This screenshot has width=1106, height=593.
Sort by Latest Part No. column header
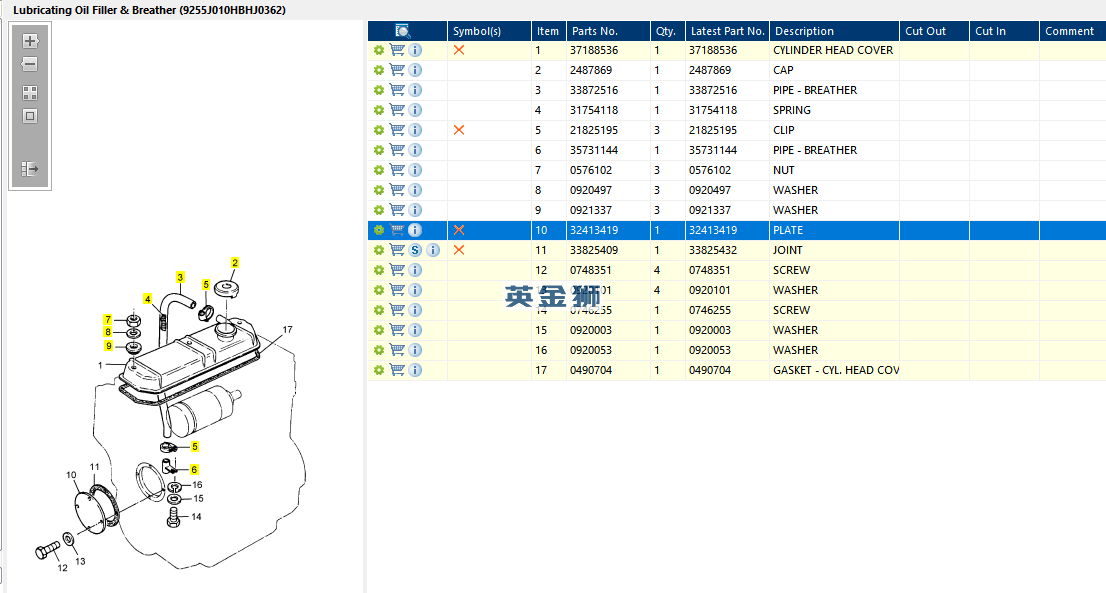(x=727, y=31)
